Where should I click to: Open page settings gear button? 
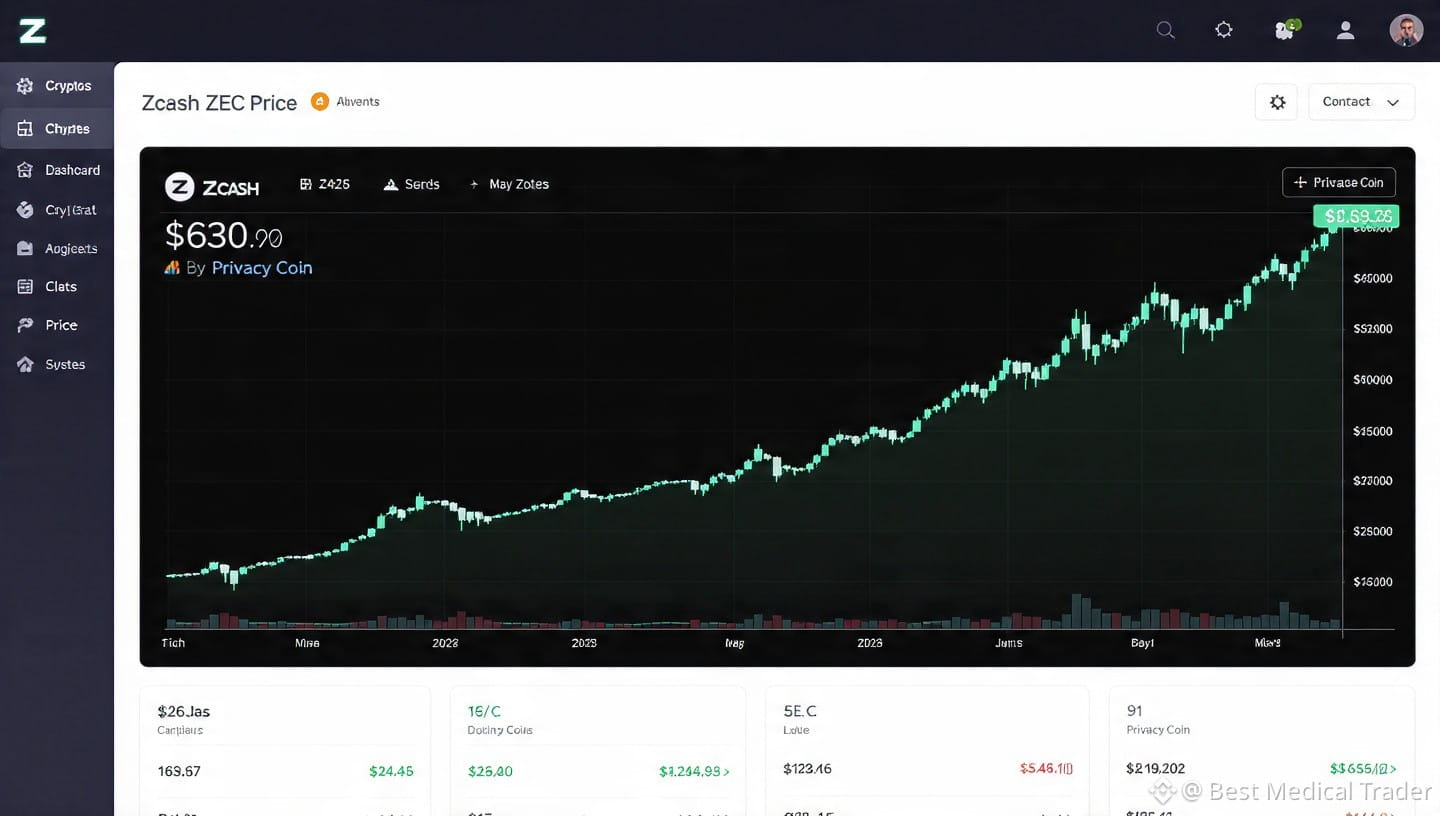(x=1277, y=102)
